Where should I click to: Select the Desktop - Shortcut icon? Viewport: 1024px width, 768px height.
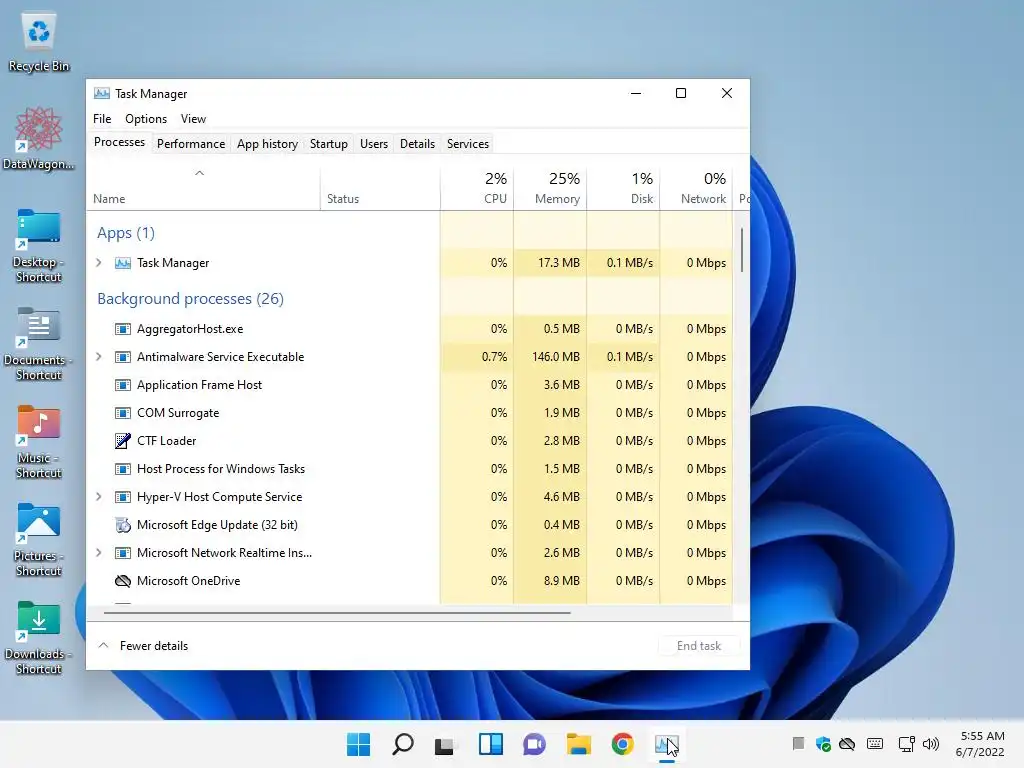click(39, 246)
